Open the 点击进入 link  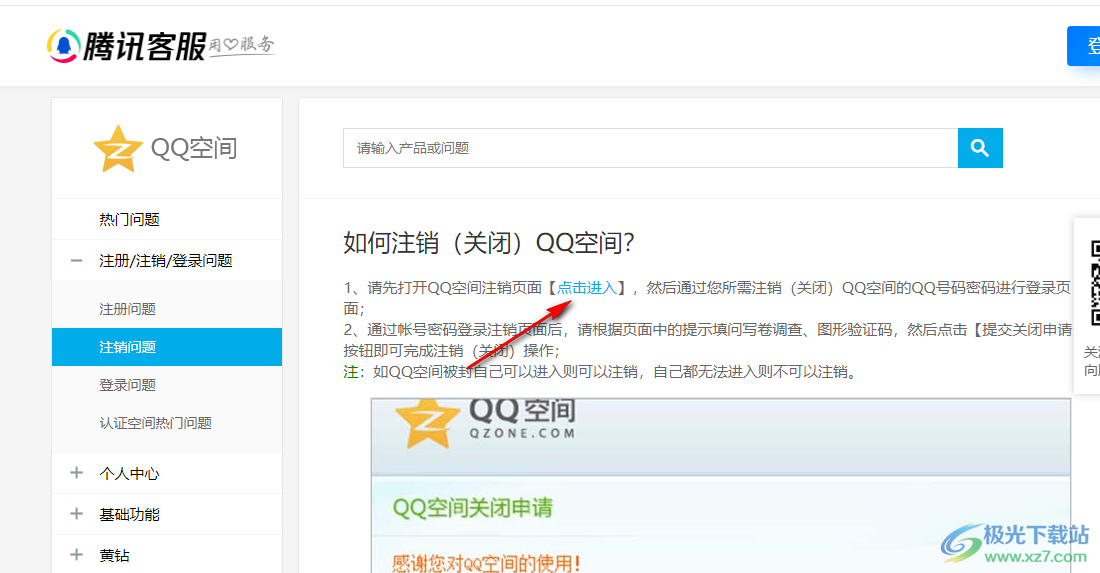586,288
